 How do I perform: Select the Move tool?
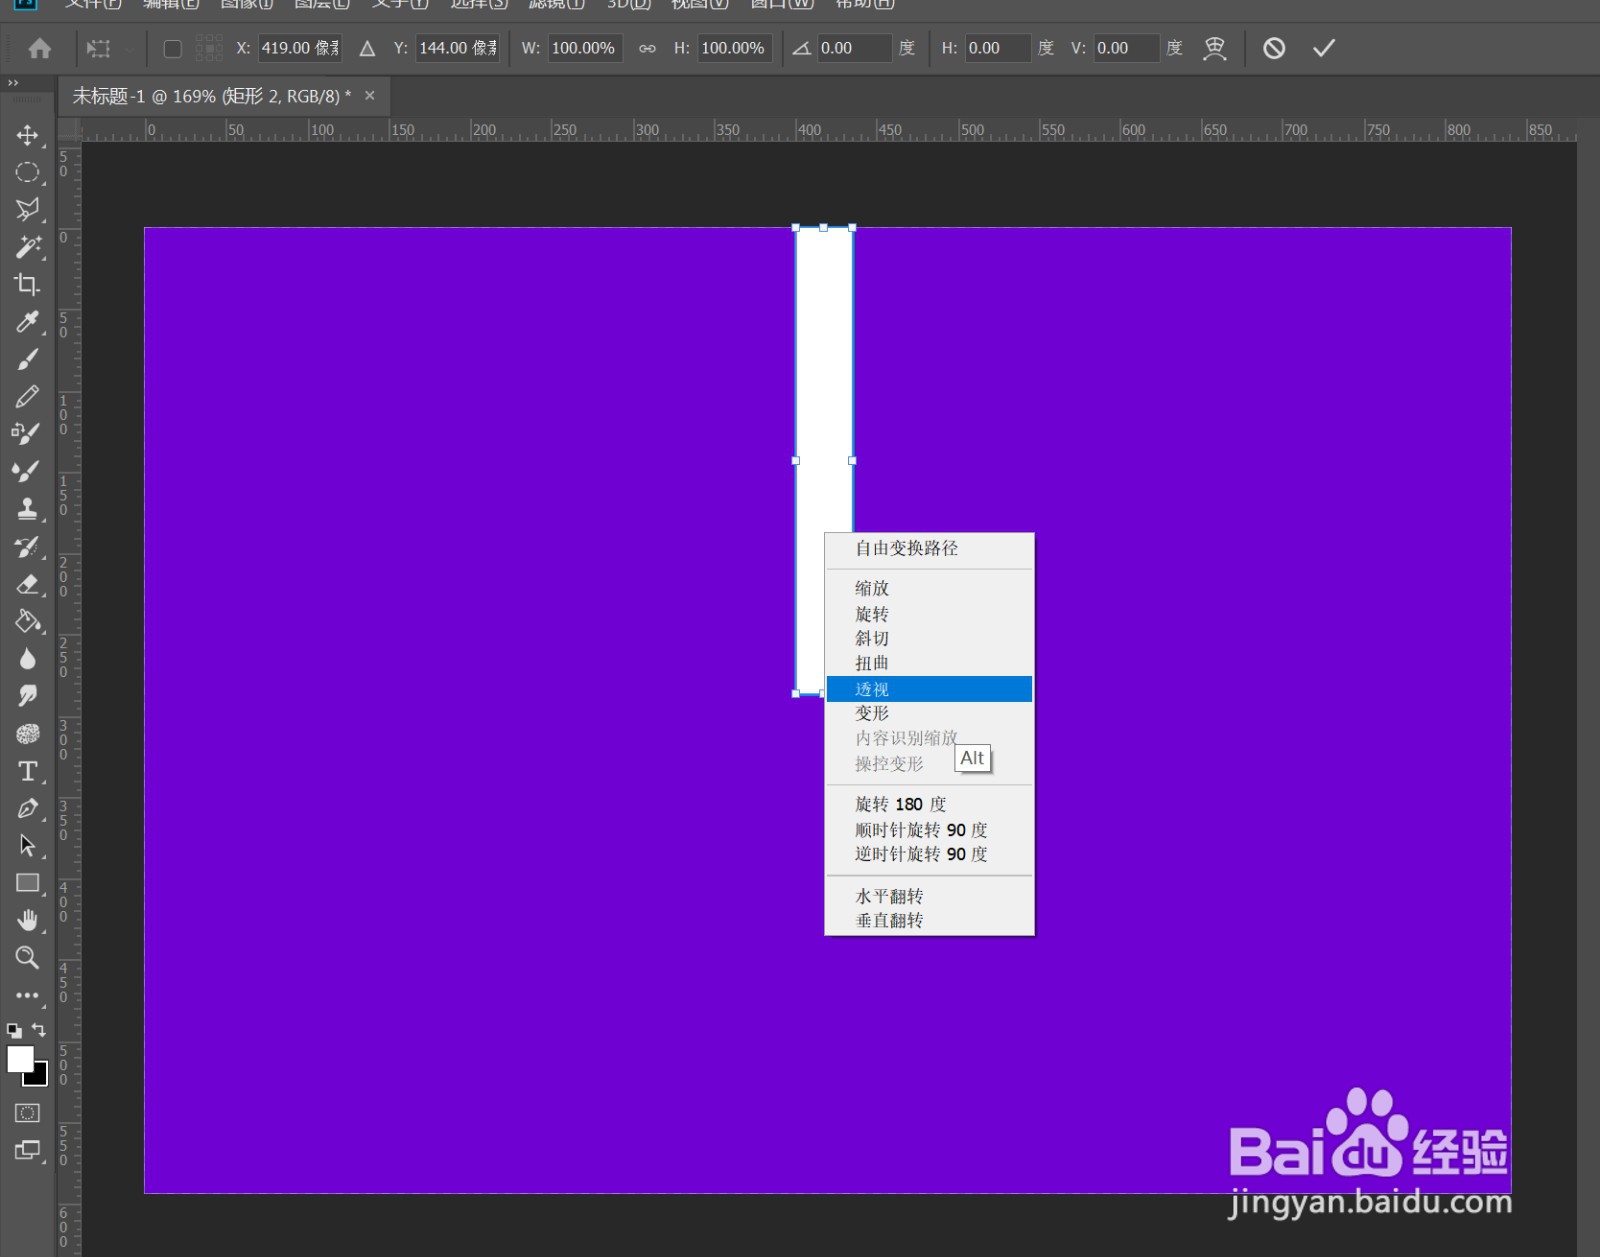[27, 135]
